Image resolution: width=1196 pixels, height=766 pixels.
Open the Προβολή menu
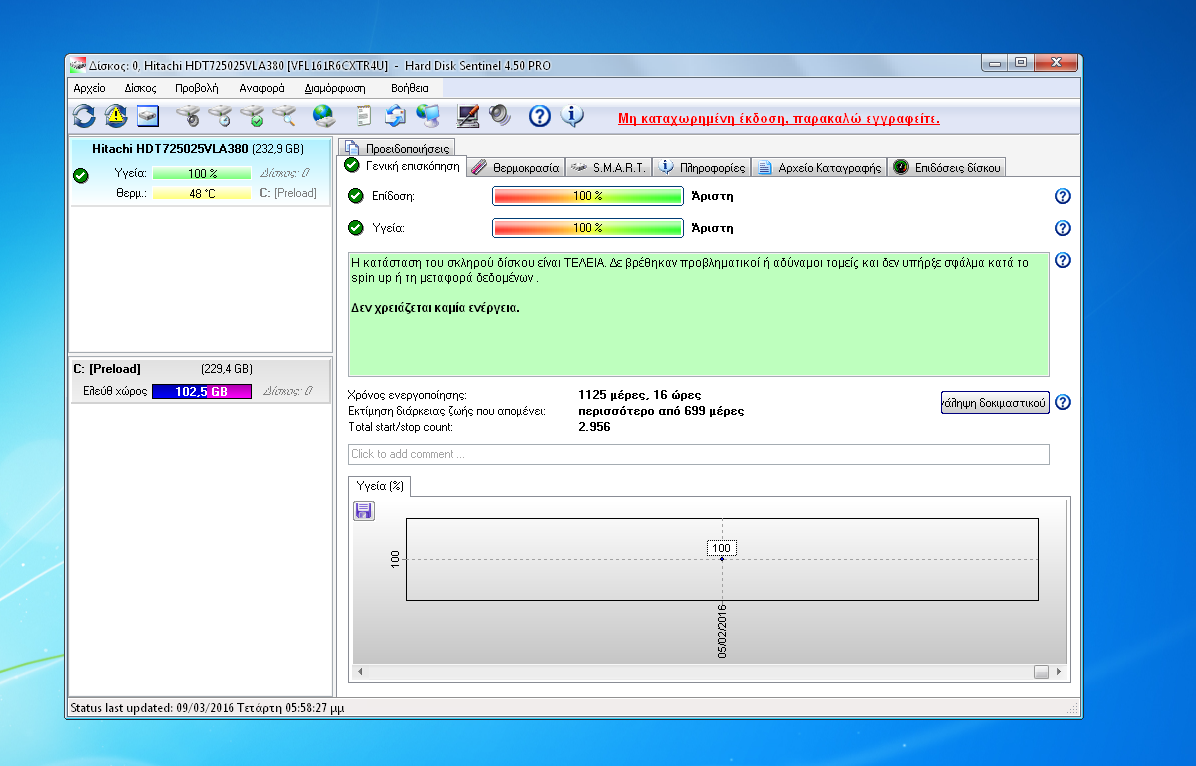tap(197, 89)
